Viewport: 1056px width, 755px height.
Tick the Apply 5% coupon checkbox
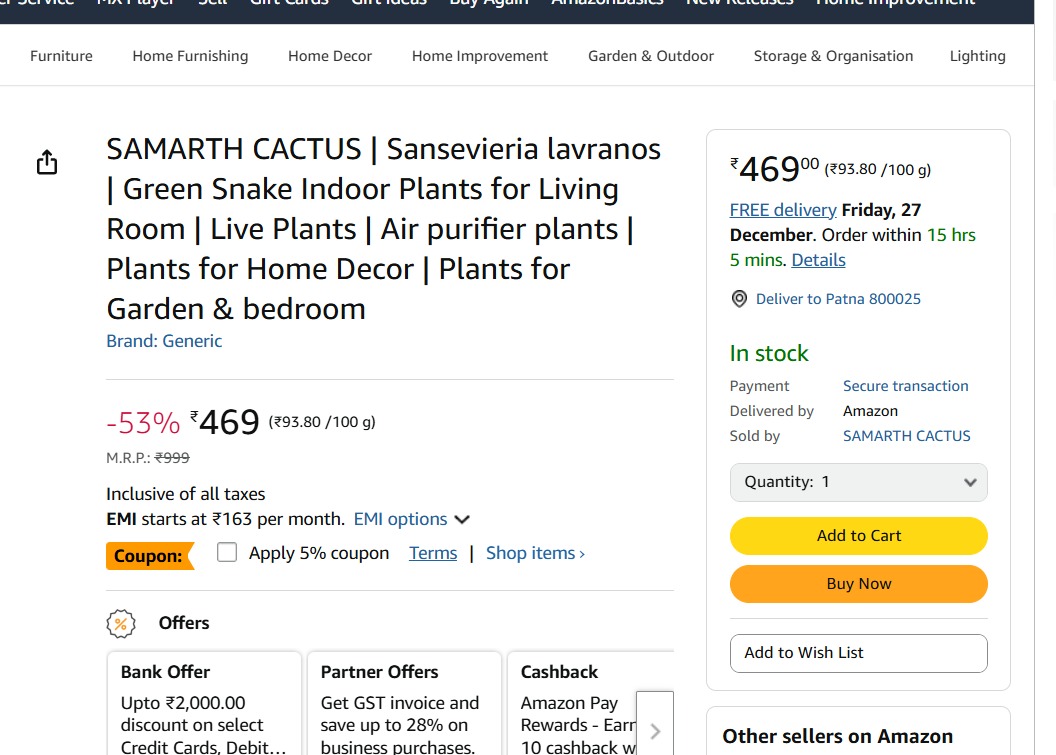click(227, 552)
